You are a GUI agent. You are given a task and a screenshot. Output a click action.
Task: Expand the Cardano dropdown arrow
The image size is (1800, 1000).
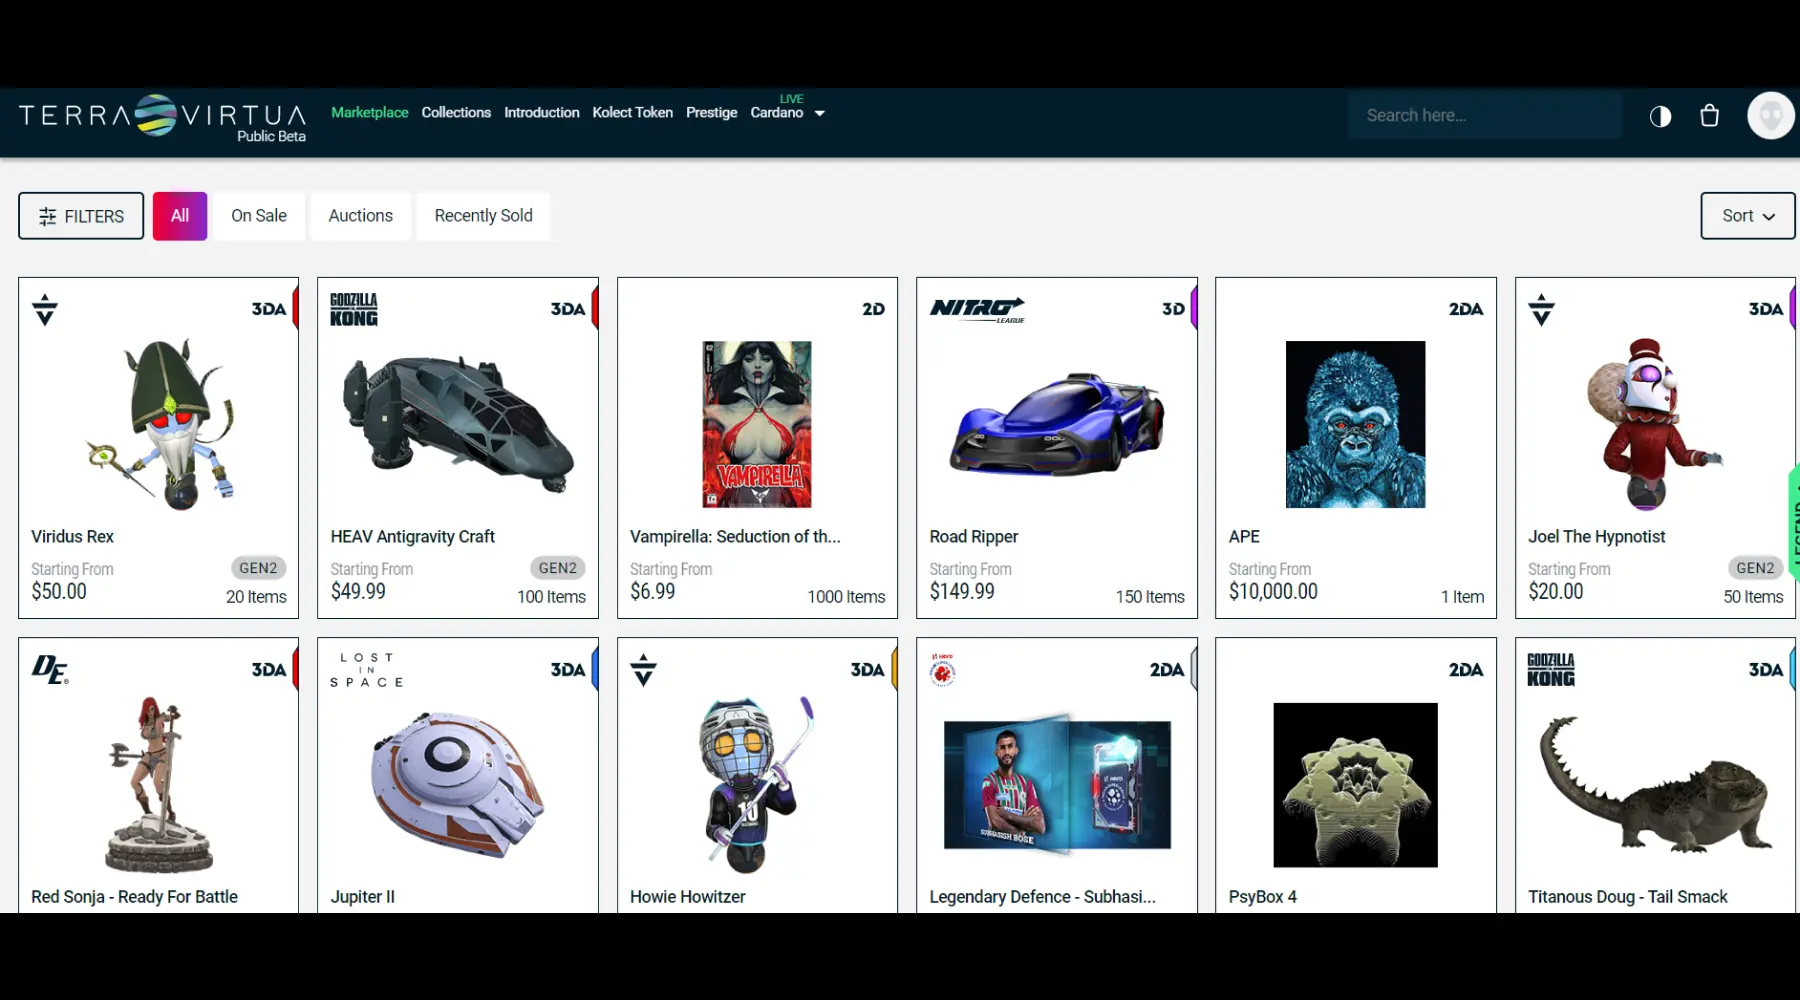coord(820,114)
